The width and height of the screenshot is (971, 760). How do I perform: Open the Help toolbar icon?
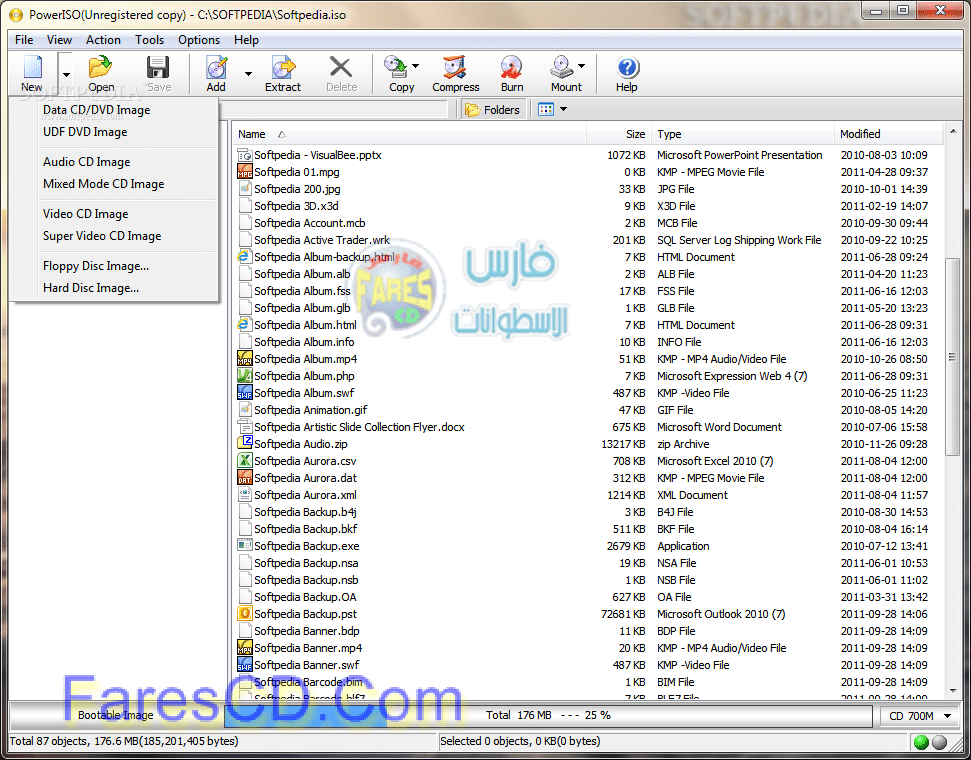coord(627,67)
